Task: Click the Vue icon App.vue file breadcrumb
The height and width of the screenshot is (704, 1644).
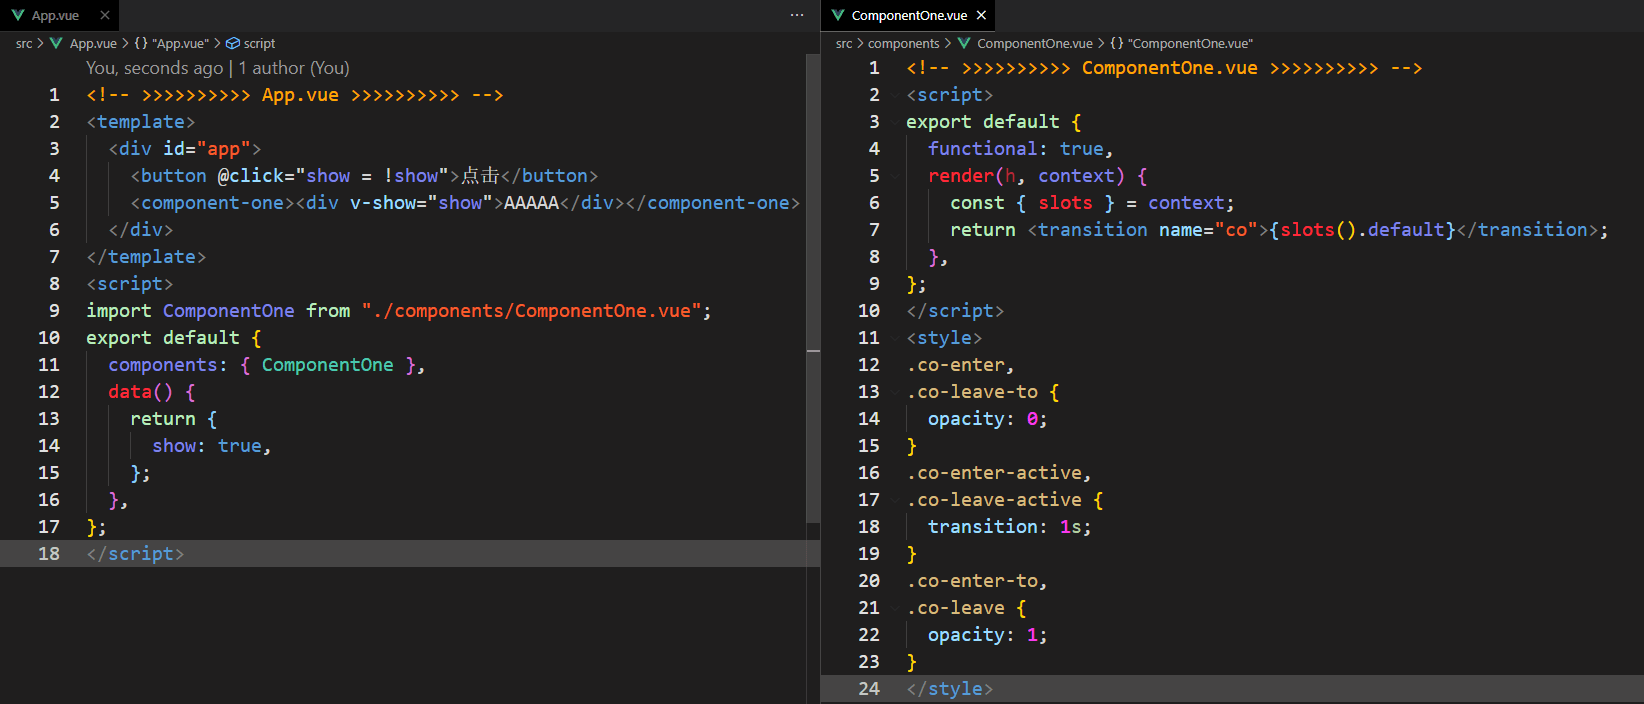Action: click(x=84, y=43)
